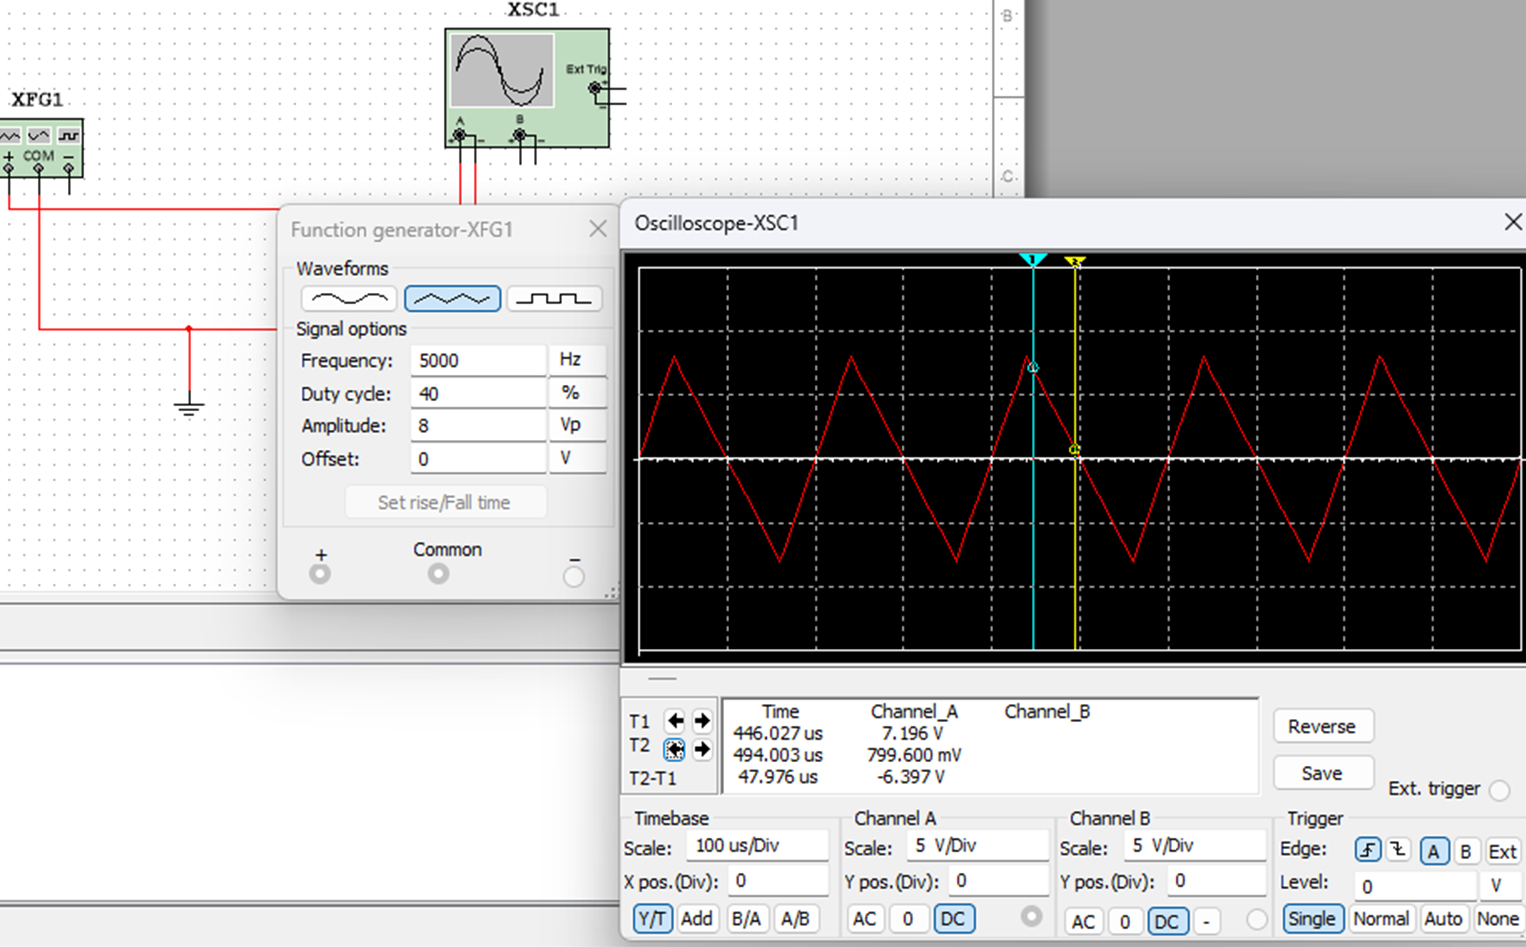Set falling edge triggering on the oscilloscope
The height and width of the screenshot is (947, 1526).
[1398, 849]
